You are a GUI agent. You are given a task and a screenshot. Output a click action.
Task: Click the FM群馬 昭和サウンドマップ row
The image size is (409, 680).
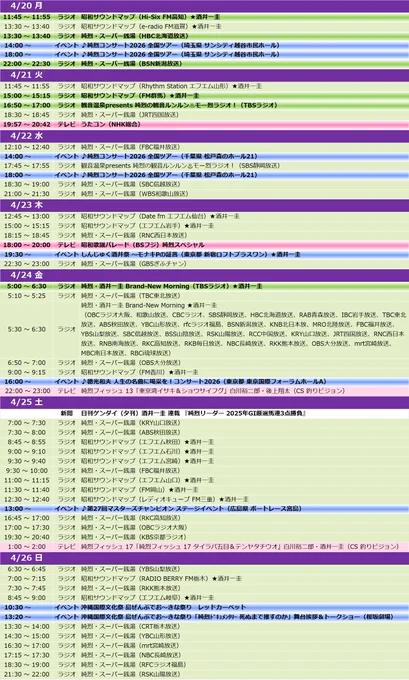(x=204, y=96)
